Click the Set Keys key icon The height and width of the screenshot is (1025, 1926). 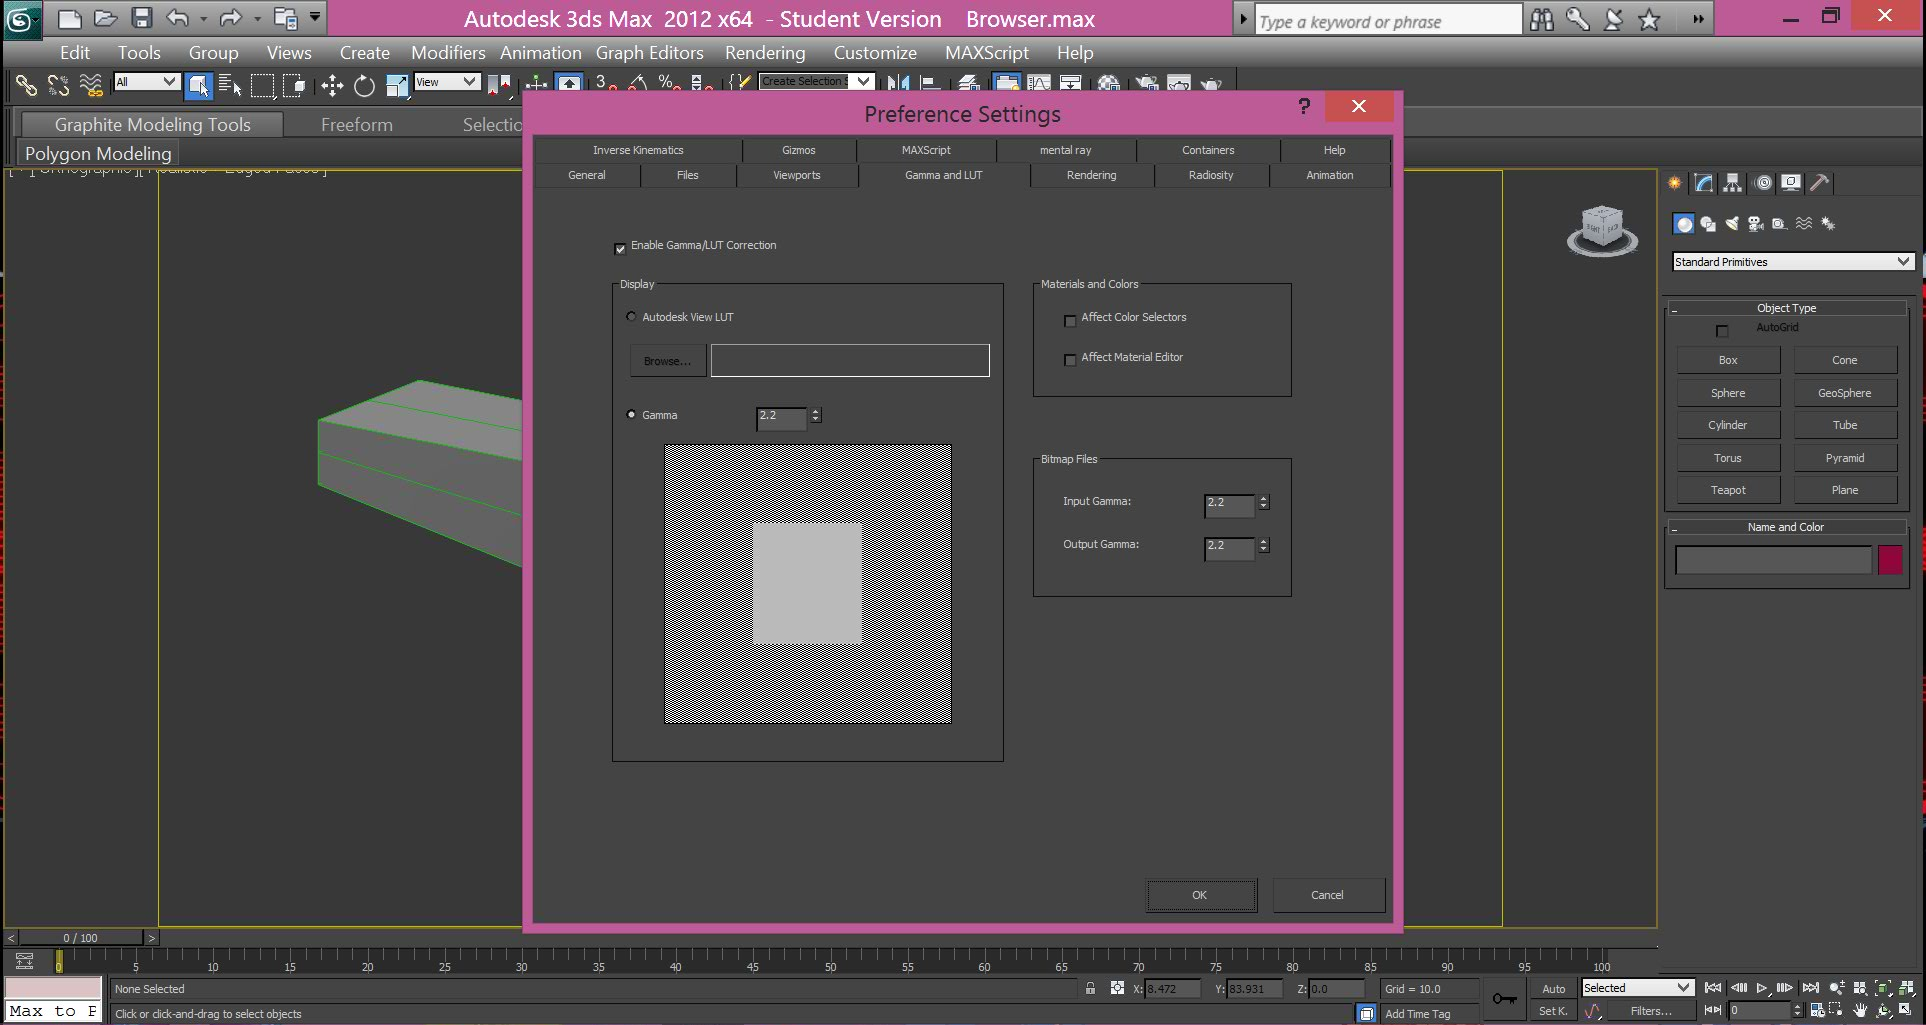coord(1504,999)
